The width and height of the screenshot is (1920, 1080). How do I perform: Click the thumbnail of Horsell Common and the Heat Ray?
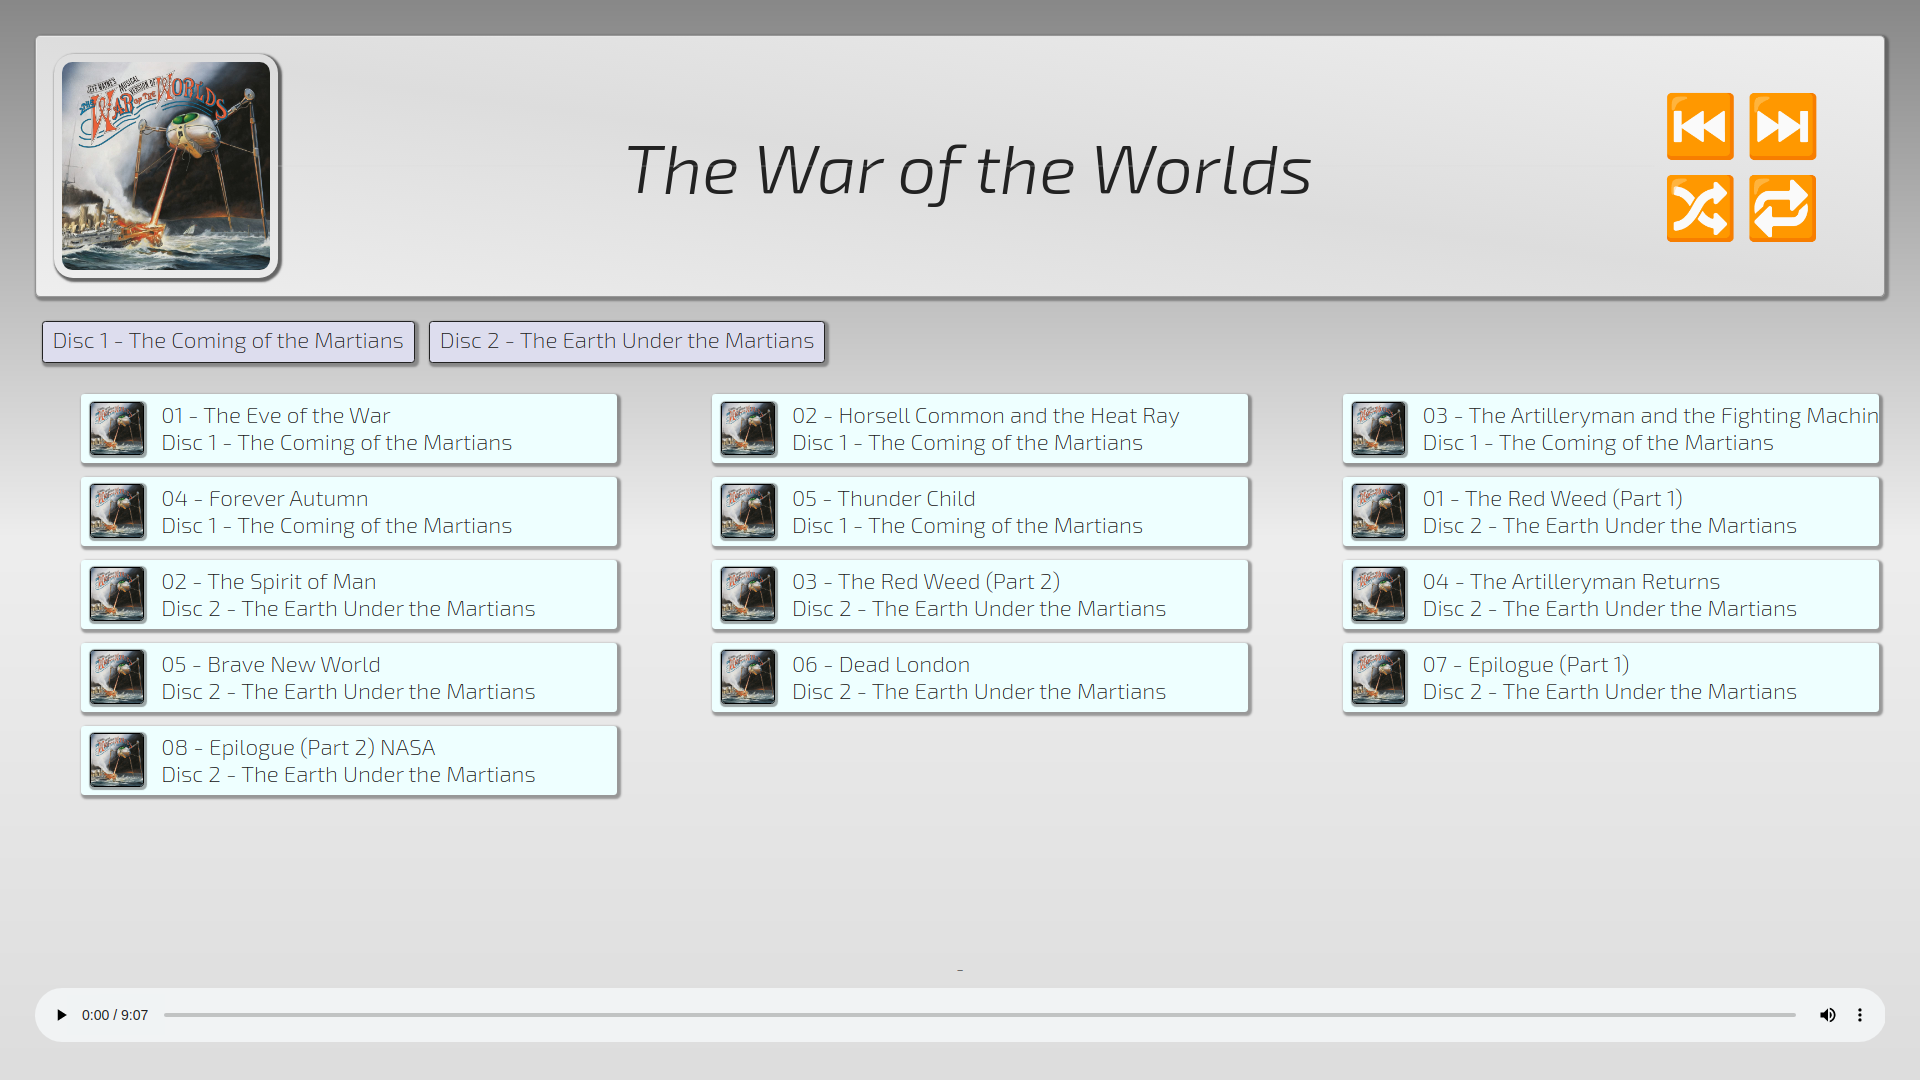(748, 429)
